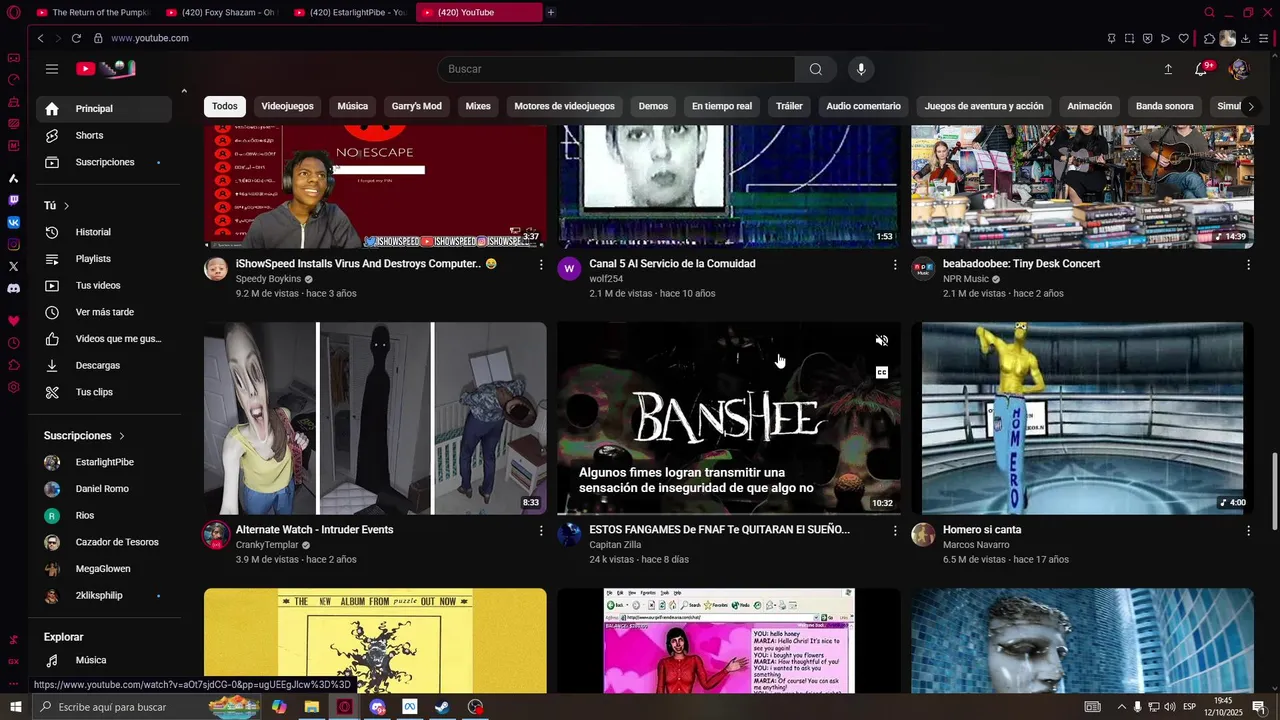Open the X (Twitter) sidebar icon
Viewport: 1280px width, 720px height.
[x=14, y=266]
